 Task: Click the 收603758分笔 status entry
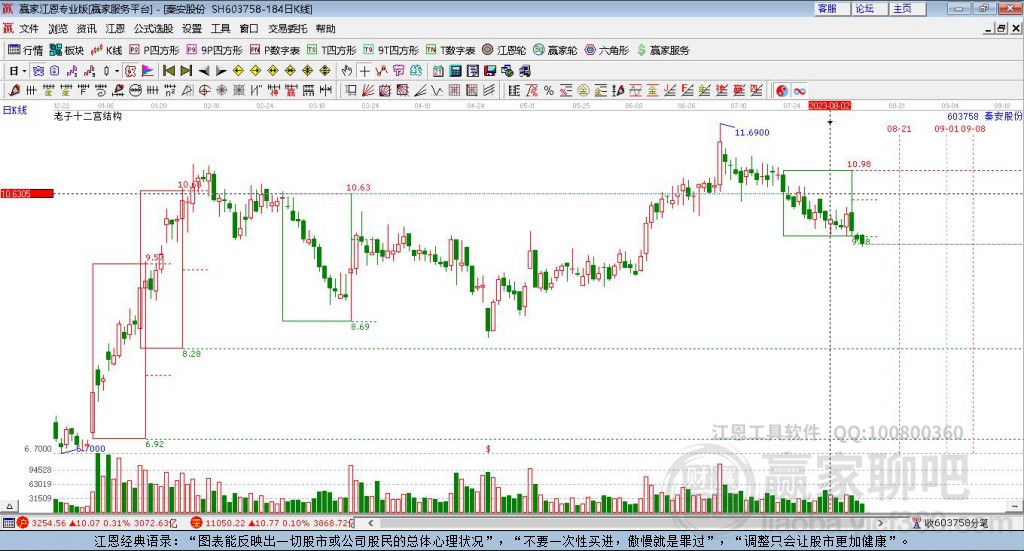coord(955,523)
